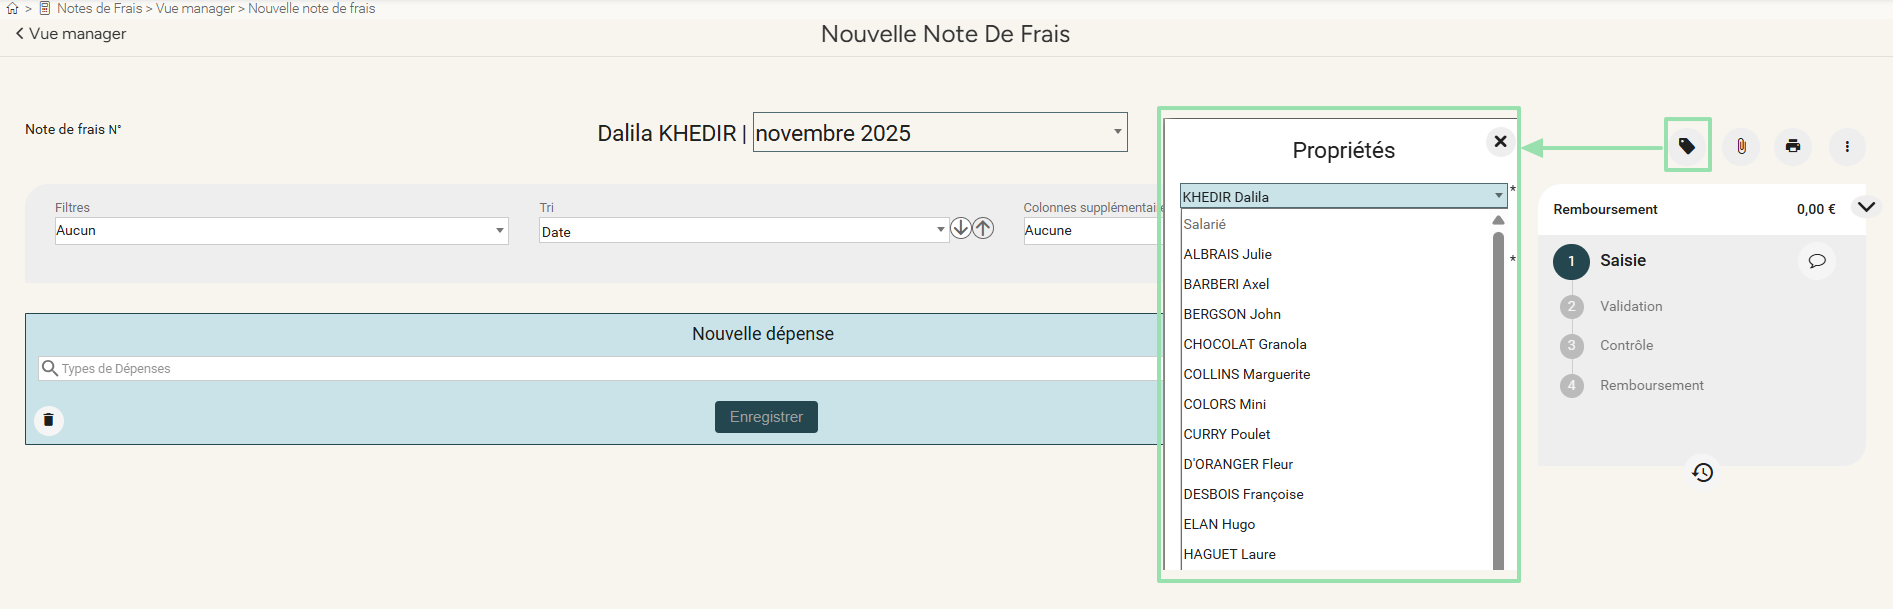This screenshot has height=609, width=1893.
Task: Sort ascending with the up arrow icon
Action: [984, 228]
